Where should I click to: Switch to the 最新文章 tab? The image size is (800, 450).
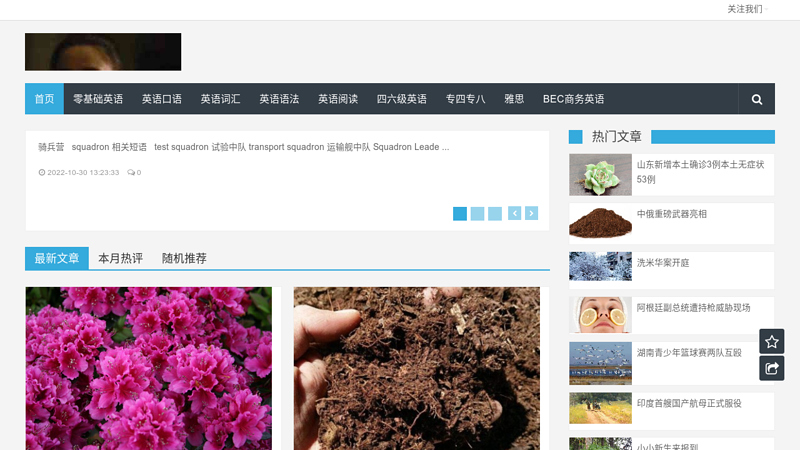[x=57, y=258]
